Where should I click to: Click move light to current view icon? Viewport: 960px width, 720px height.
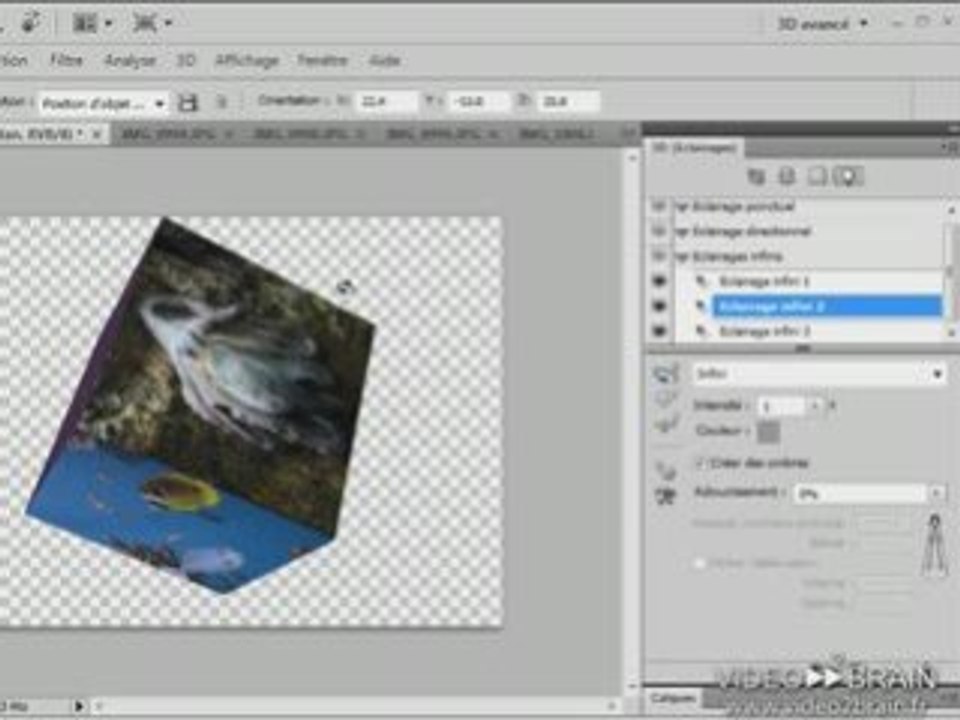[666, 496]
